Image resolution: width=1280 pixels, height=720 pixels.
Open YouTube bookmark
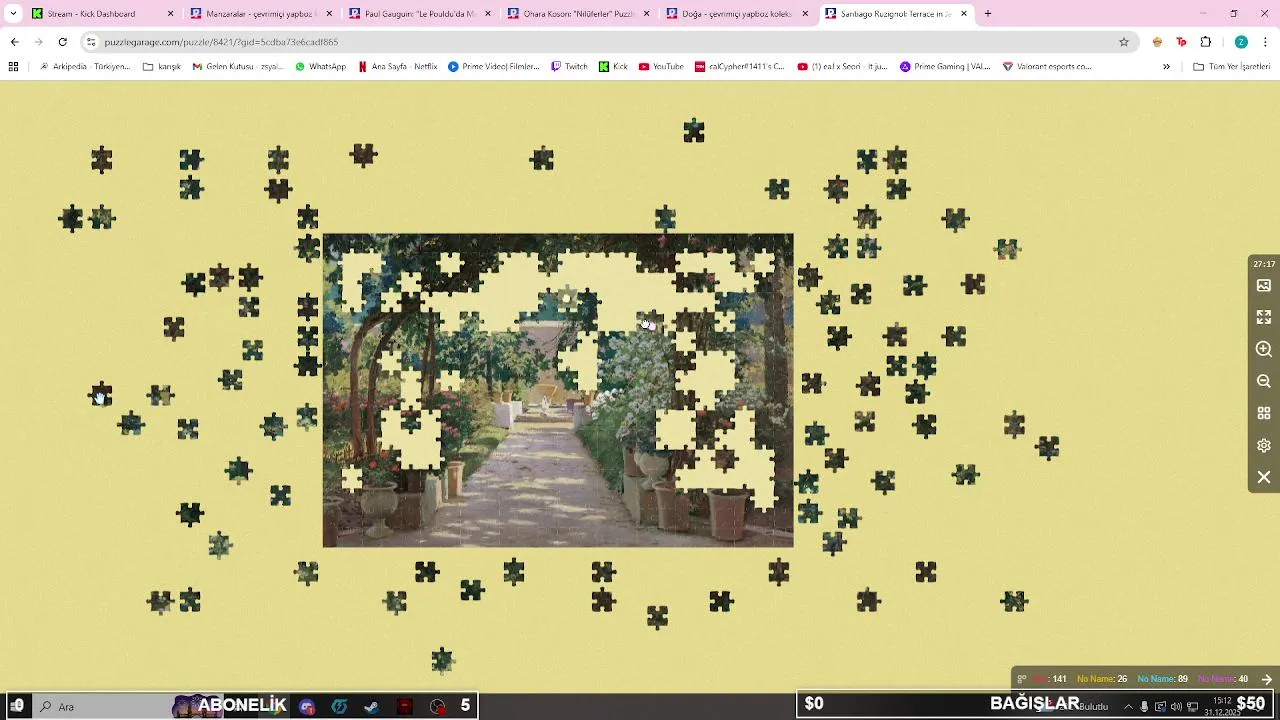pos(661,66)
